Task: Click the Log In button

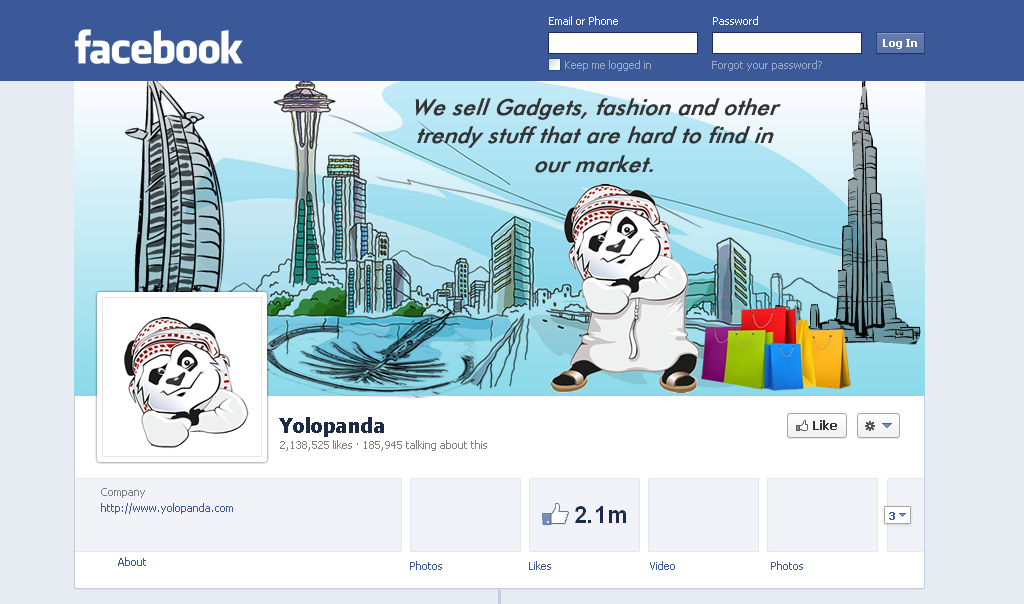Action: click(900, 43)
